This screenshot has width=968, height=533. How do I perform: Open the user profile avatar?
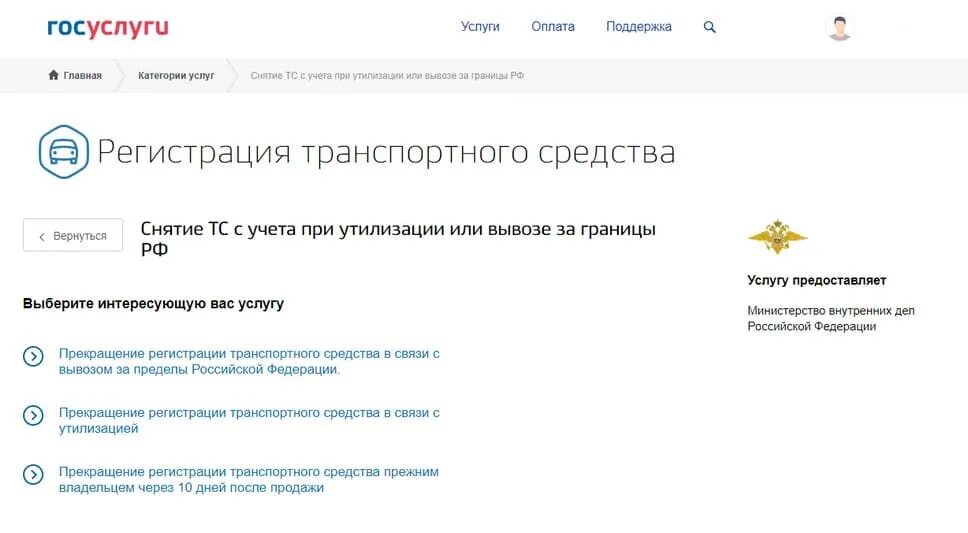click(x=840, y=28)
